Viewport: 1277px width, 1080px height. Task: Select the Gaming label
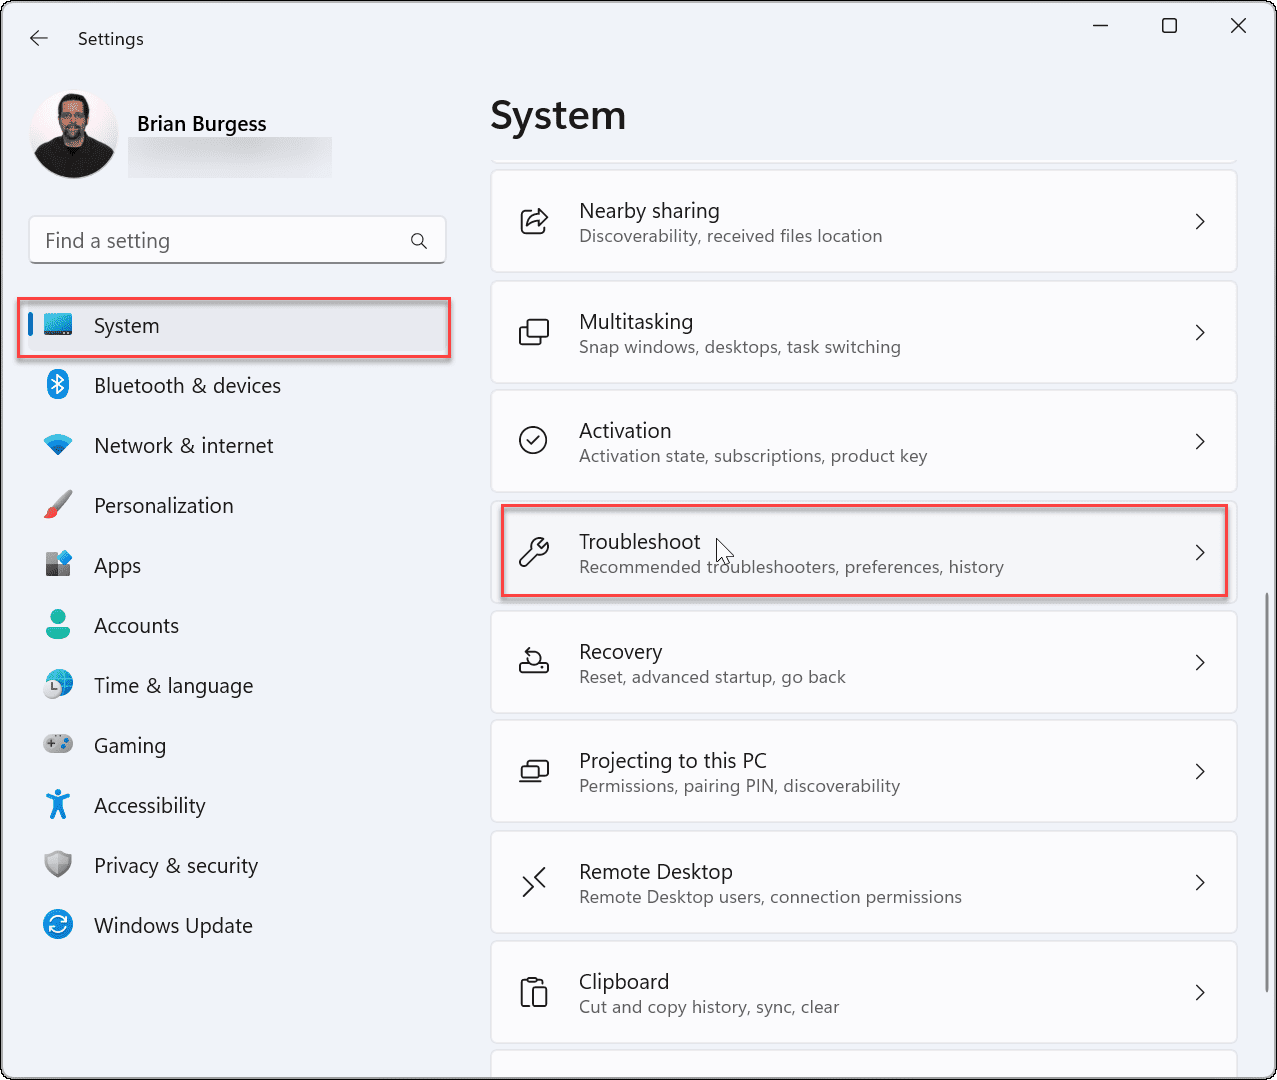(130, 746)
